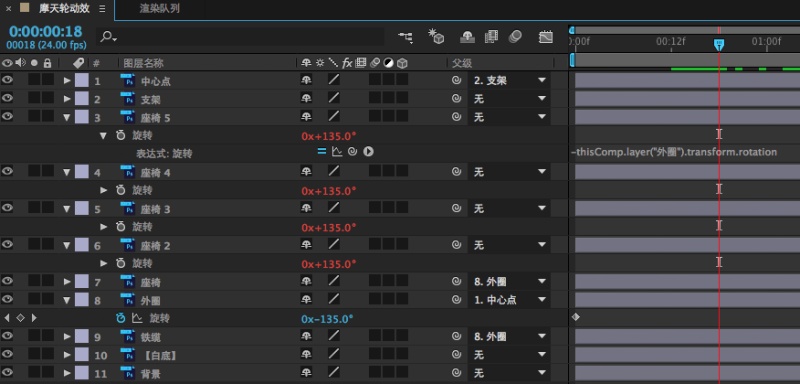The width and height of the screenshot is (800, 384).
Task: Close the 摩天轮动效 timeline panel
Action: 8,9
